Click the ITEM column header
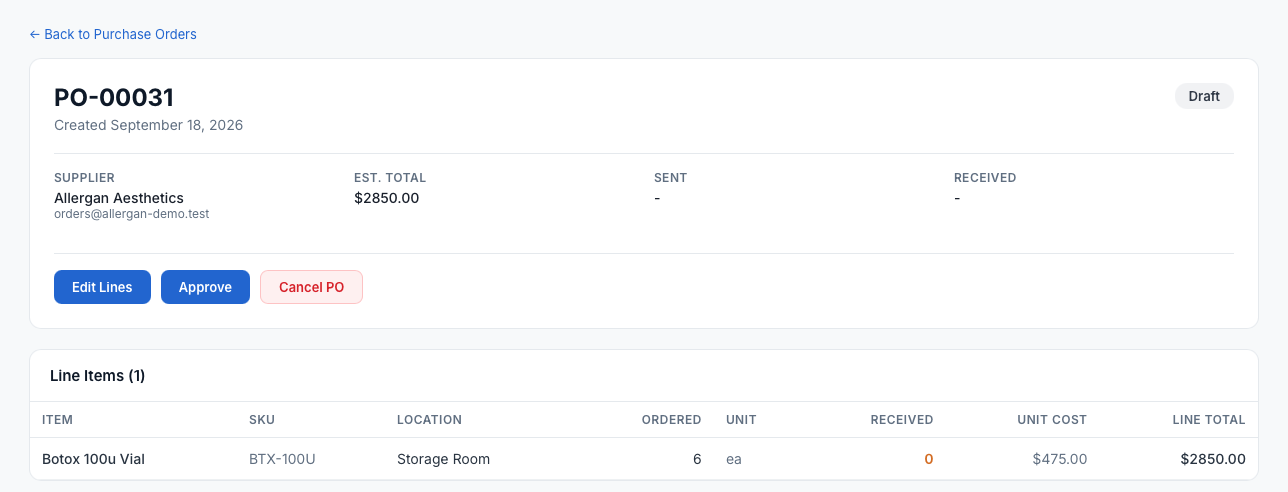 point(57,420)
